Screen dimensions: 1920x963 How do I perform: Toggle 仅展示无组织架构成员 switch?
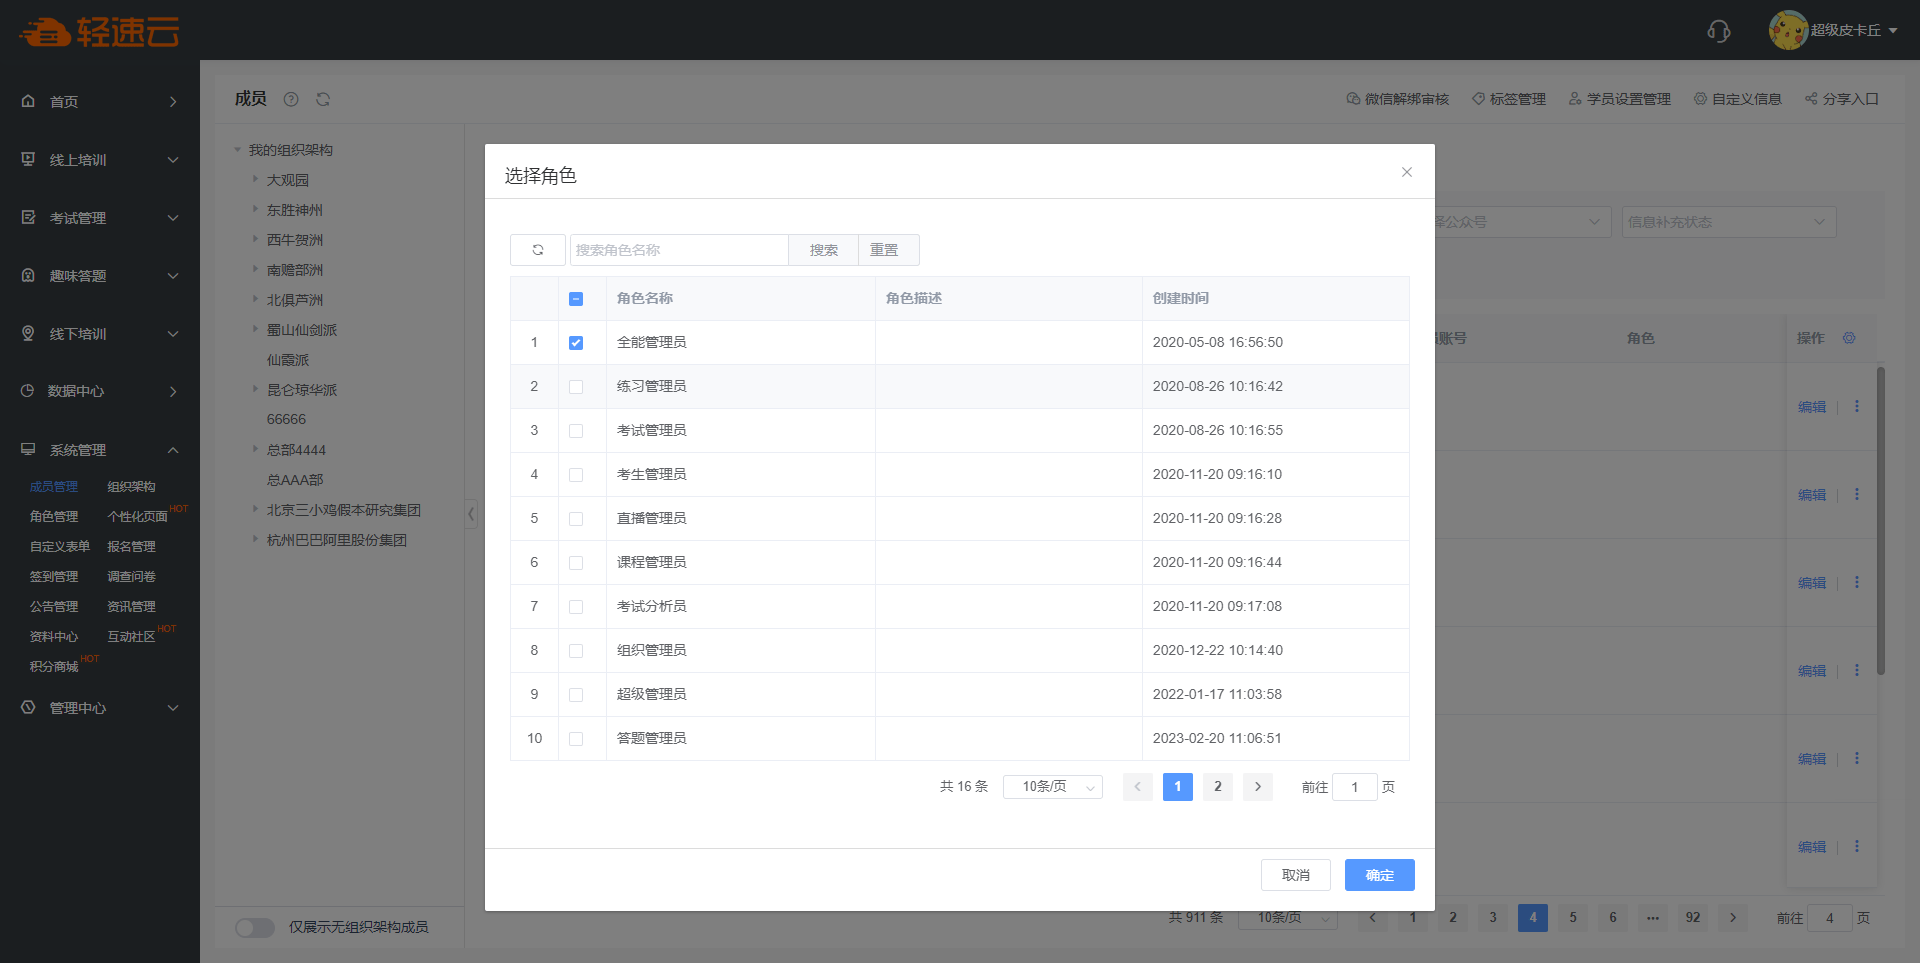tap(255, 927)
